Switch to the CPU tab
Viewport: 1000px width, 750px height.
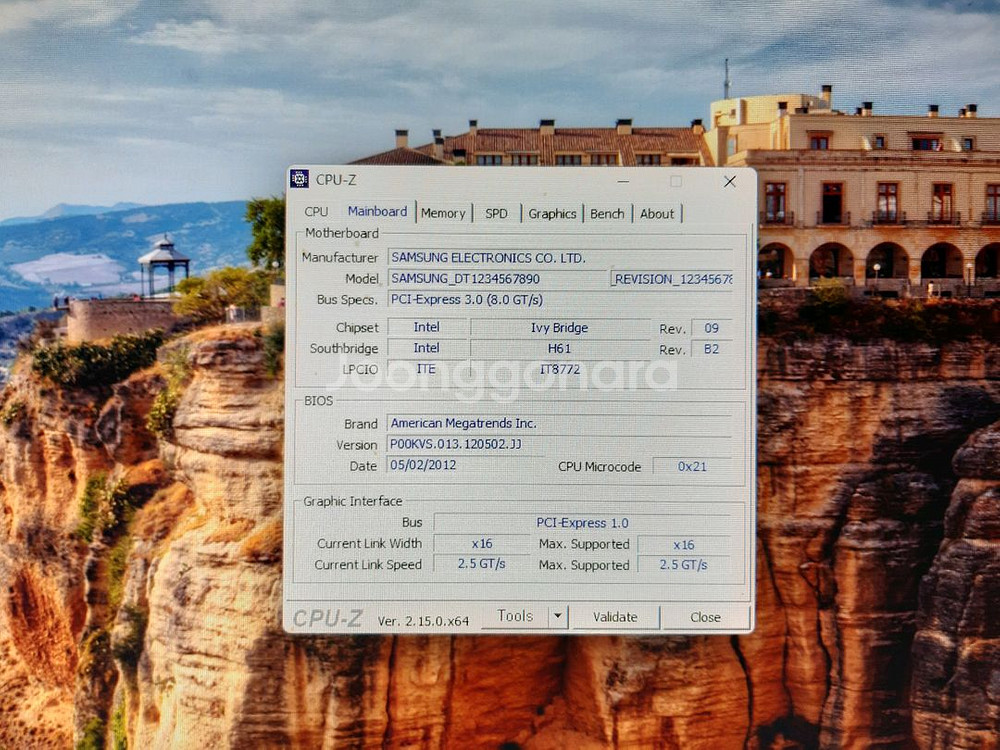click(316, 212)
